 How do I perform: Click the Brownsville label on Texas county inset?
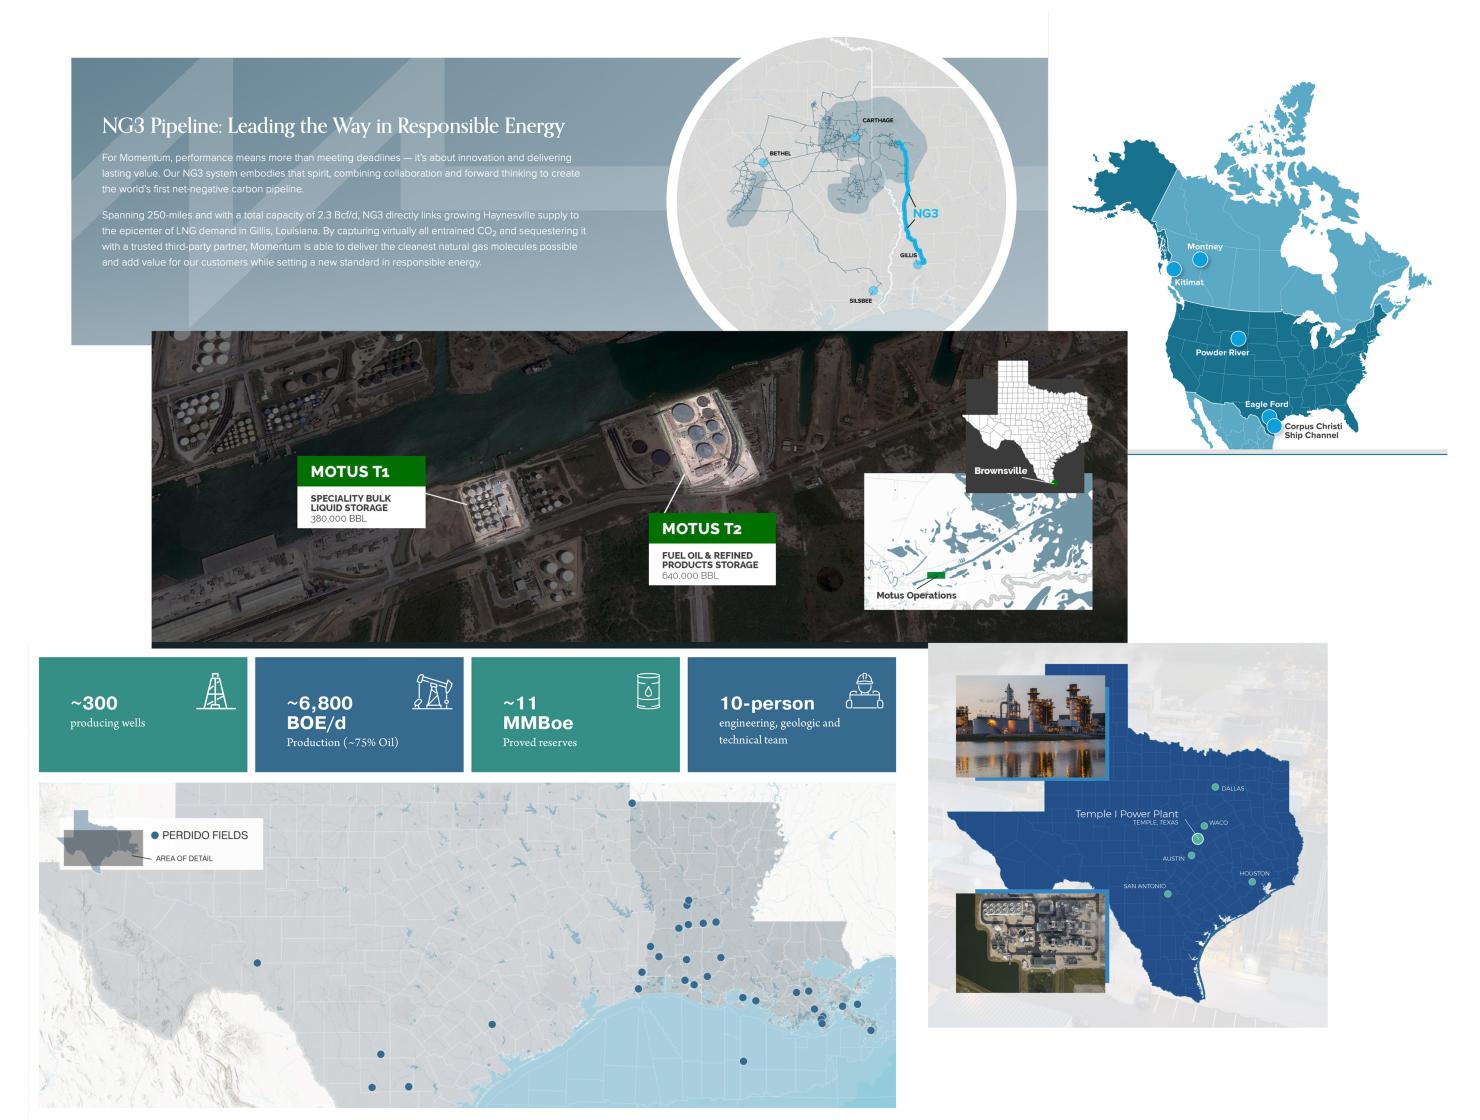1000,470
